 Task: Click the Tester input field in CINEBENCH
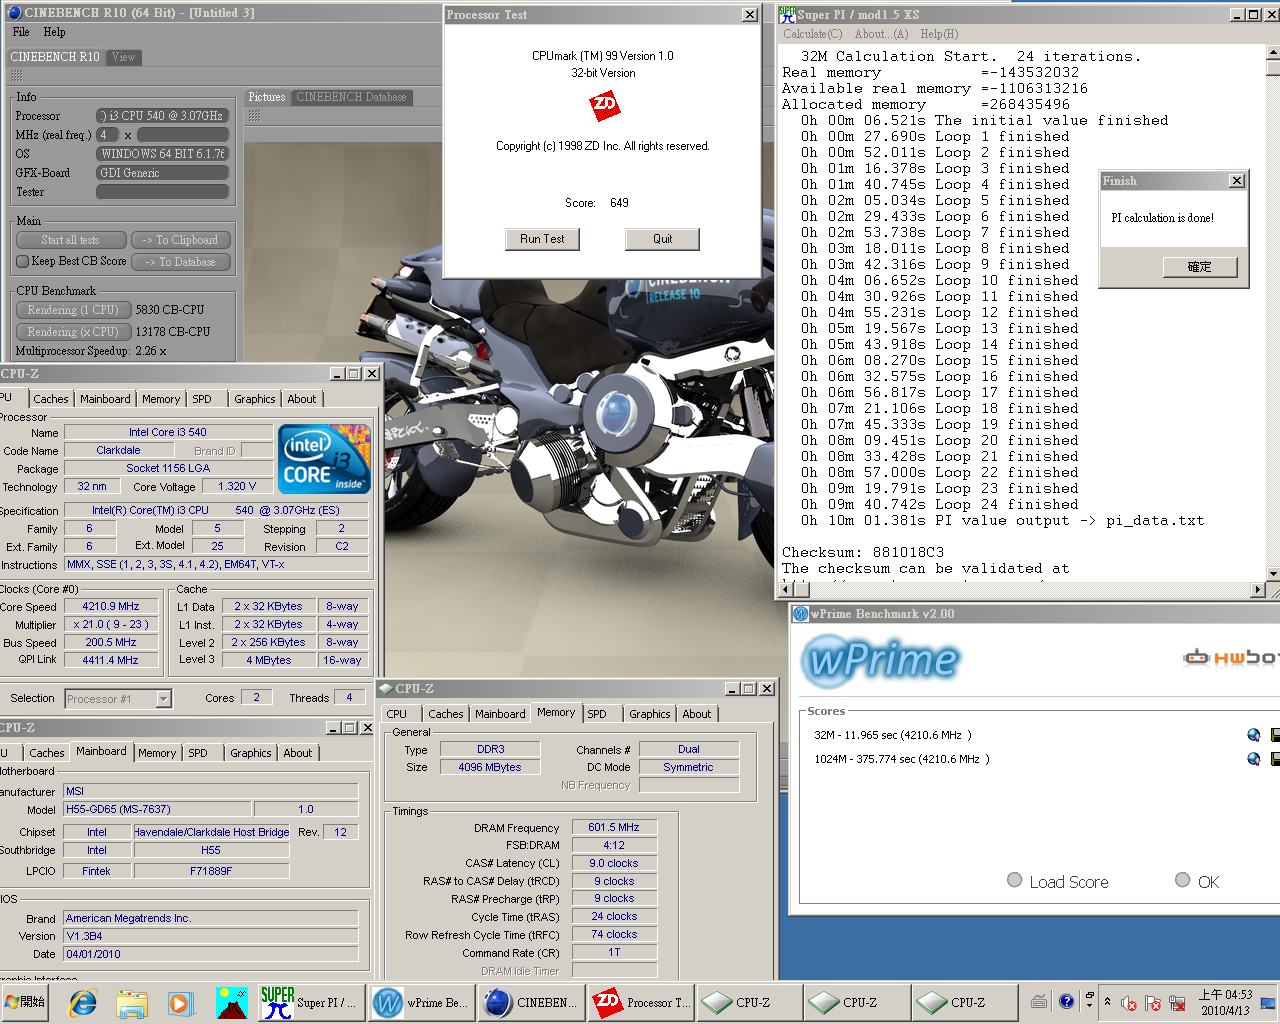pyautogui.click(x=163, y=192)
